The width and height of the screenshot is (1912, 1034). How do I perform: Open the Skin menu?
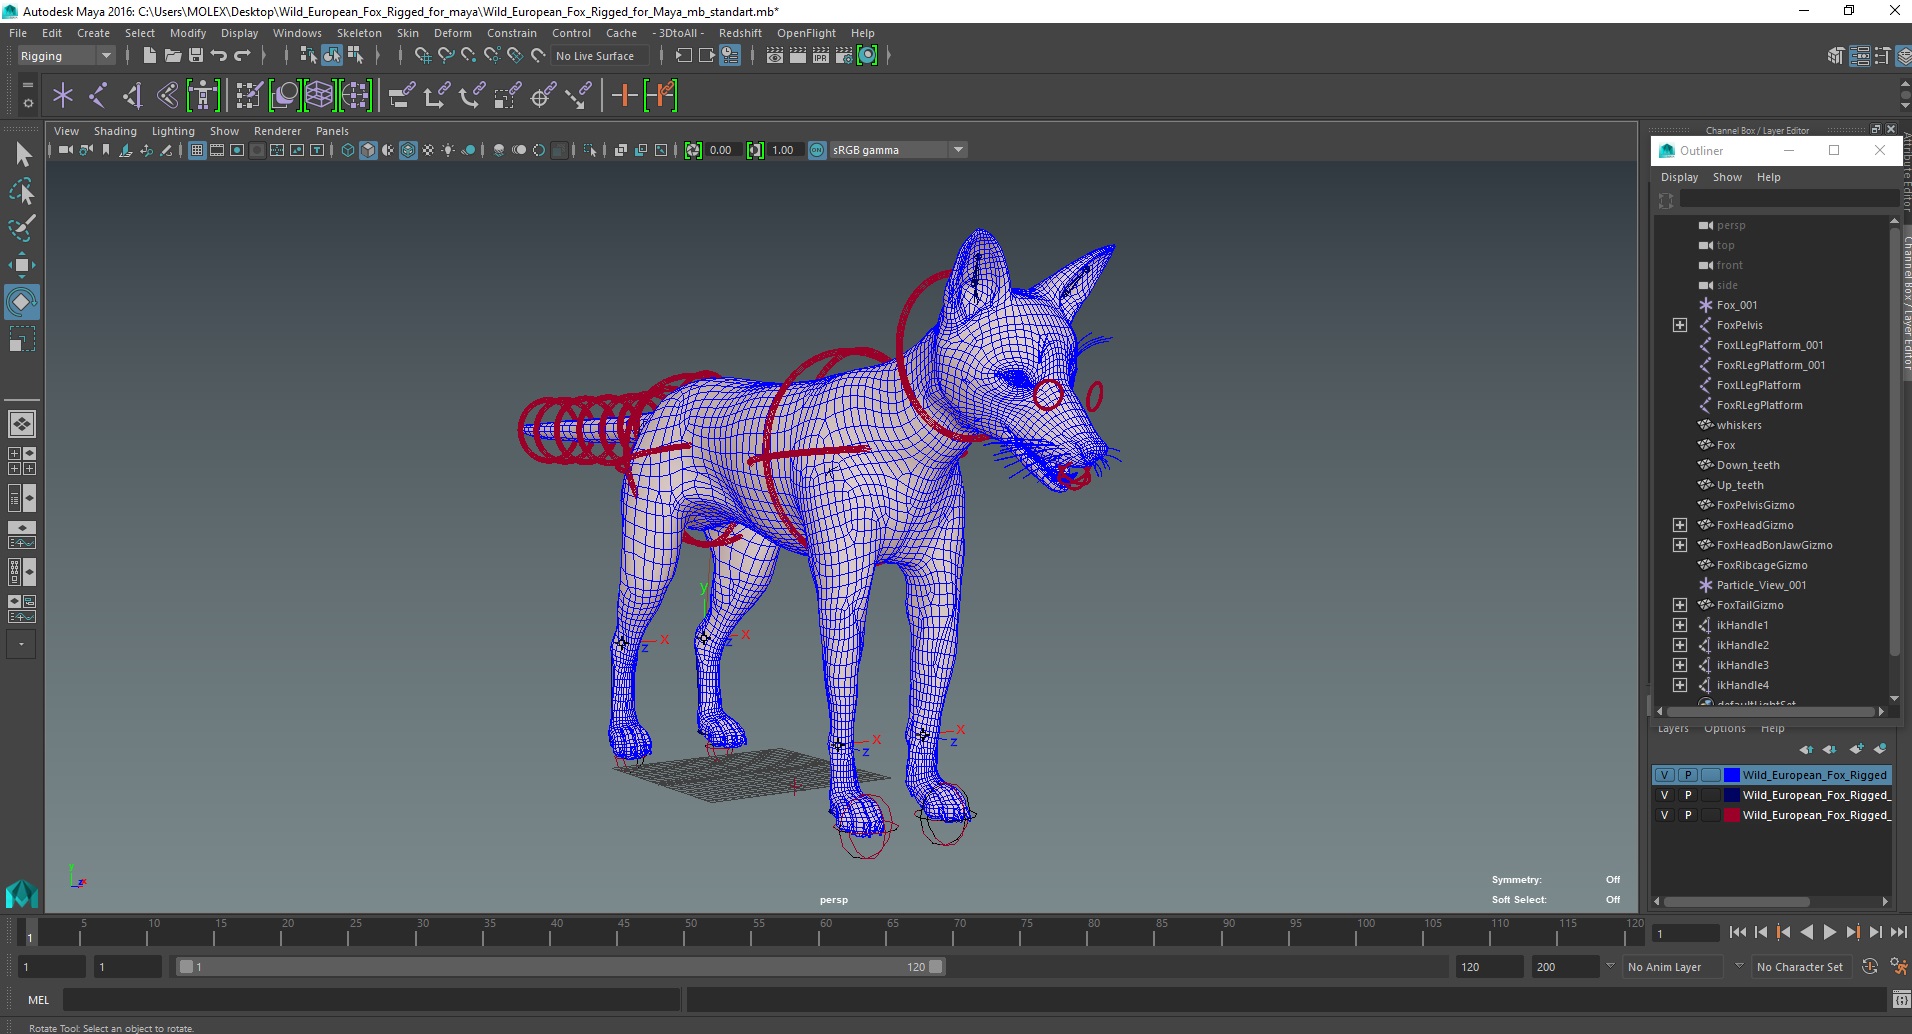408,33
